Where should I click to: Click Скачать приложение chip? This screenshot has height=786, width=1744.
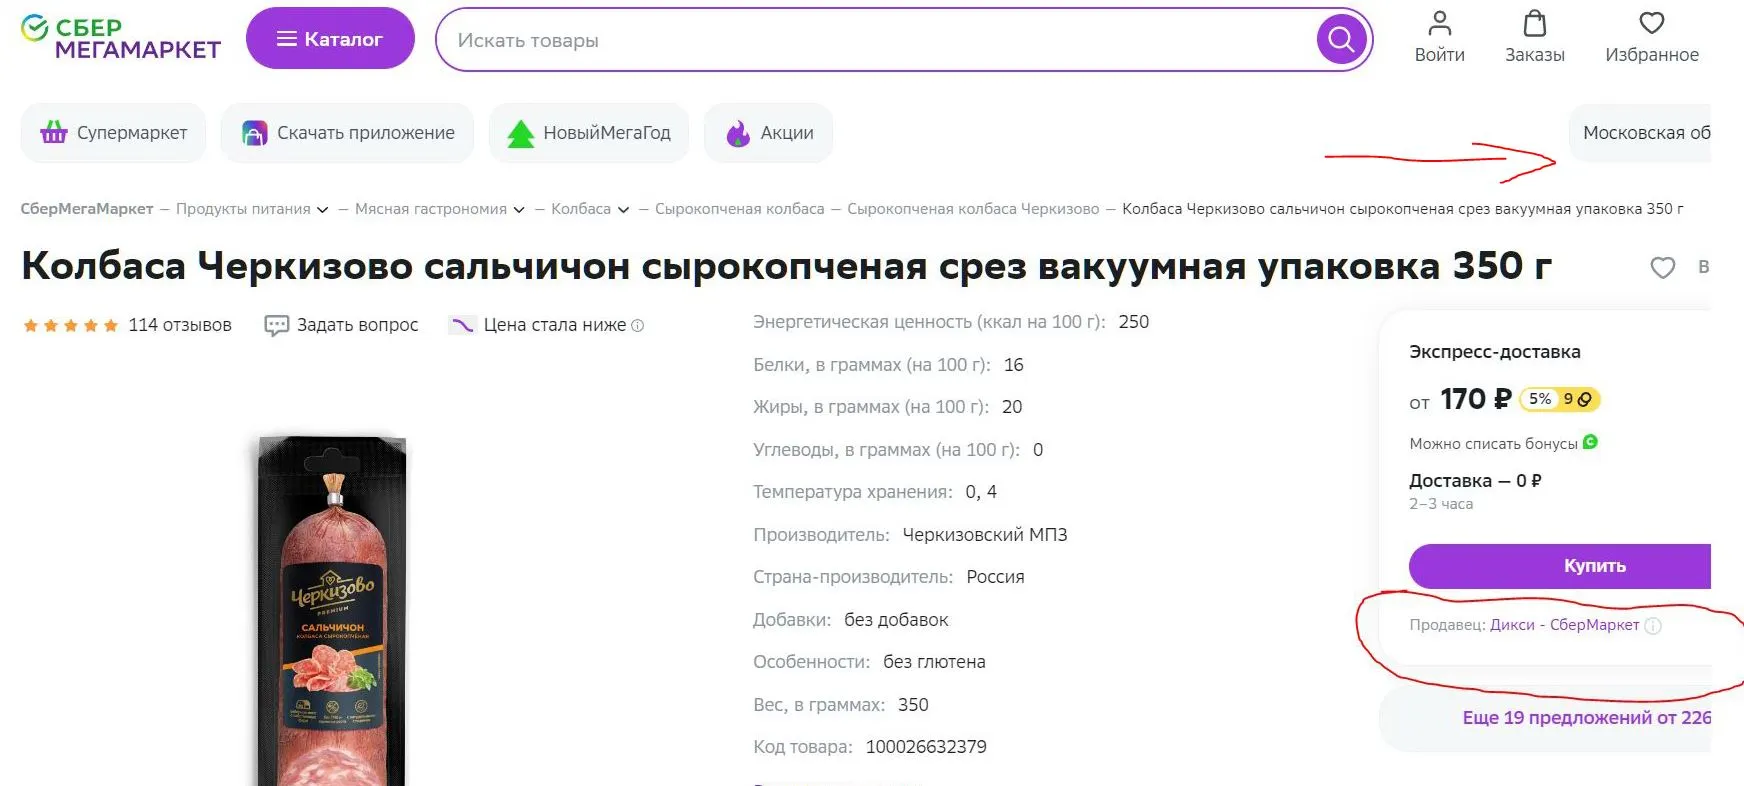pos(347,133)
